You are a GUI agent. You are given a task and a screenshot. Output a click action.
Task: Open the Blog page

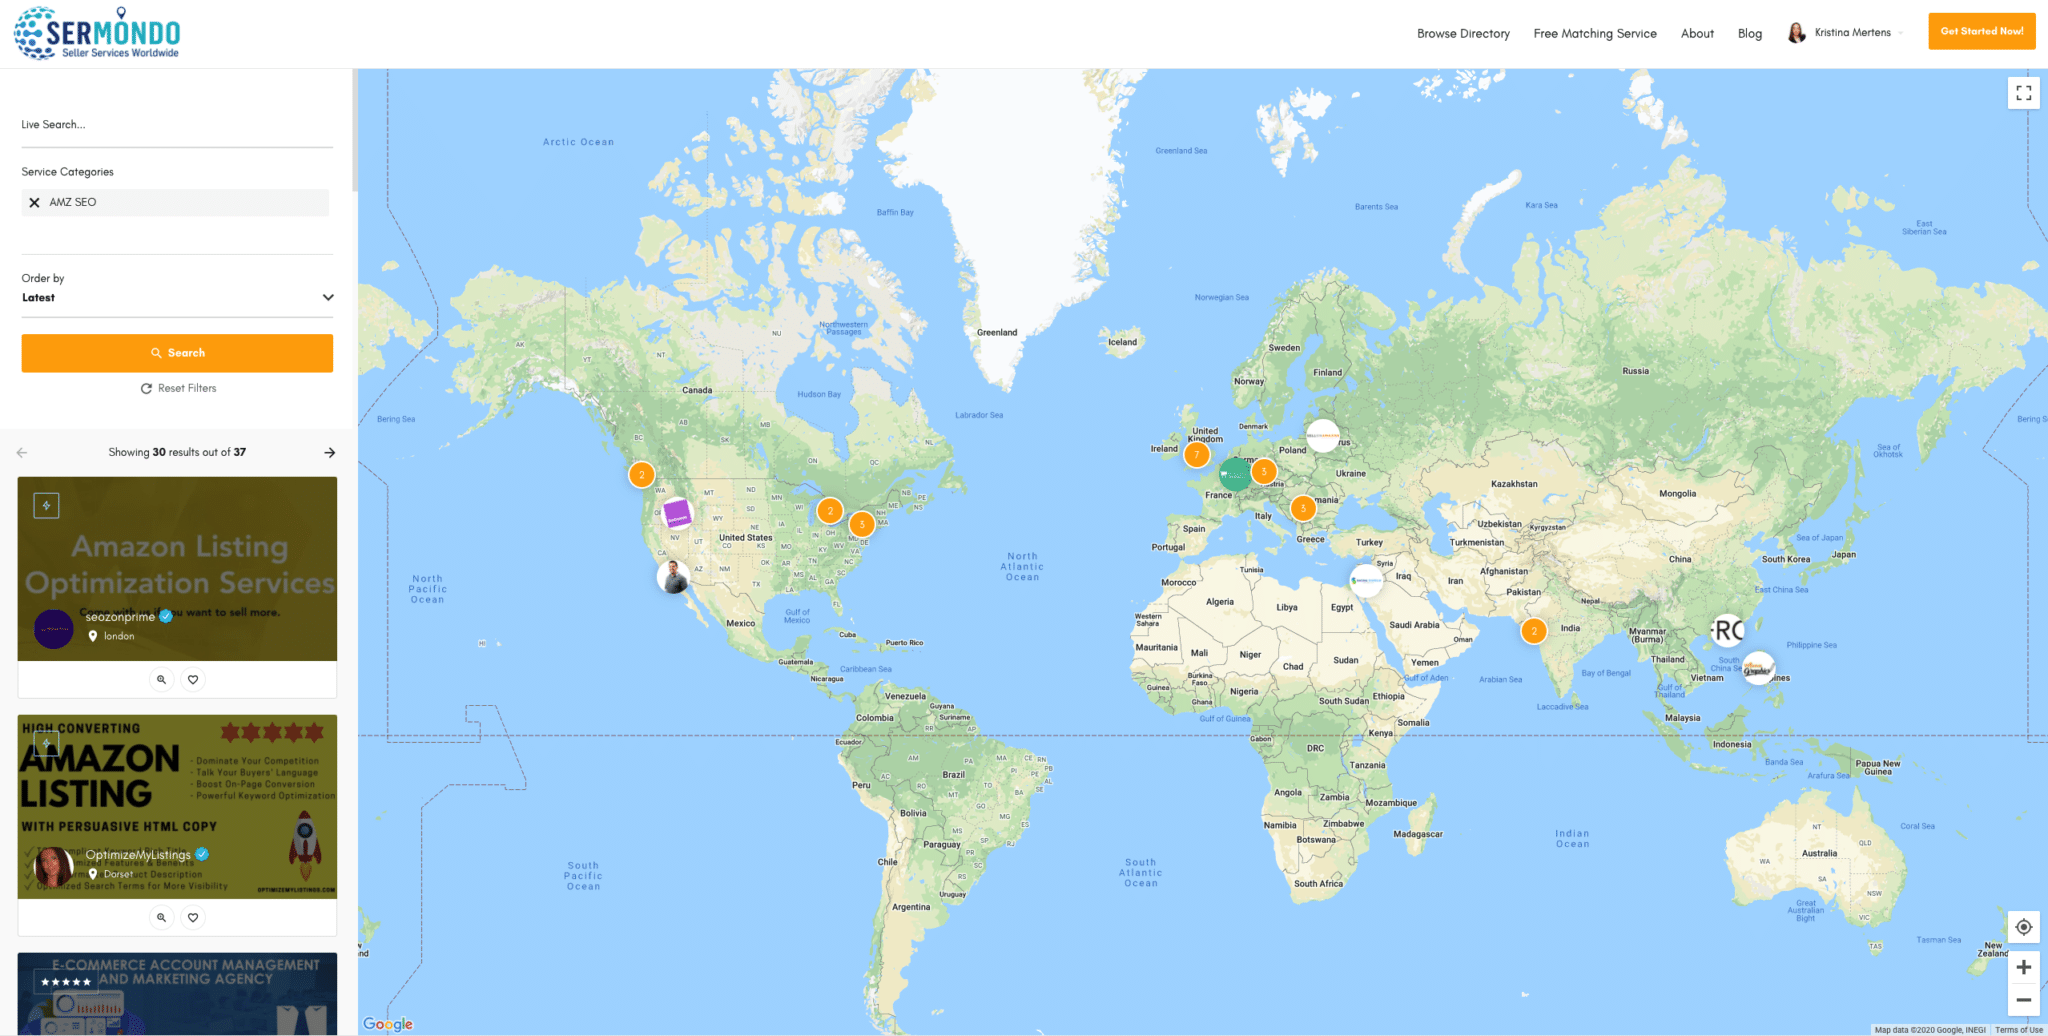[x=1750, y=34]
